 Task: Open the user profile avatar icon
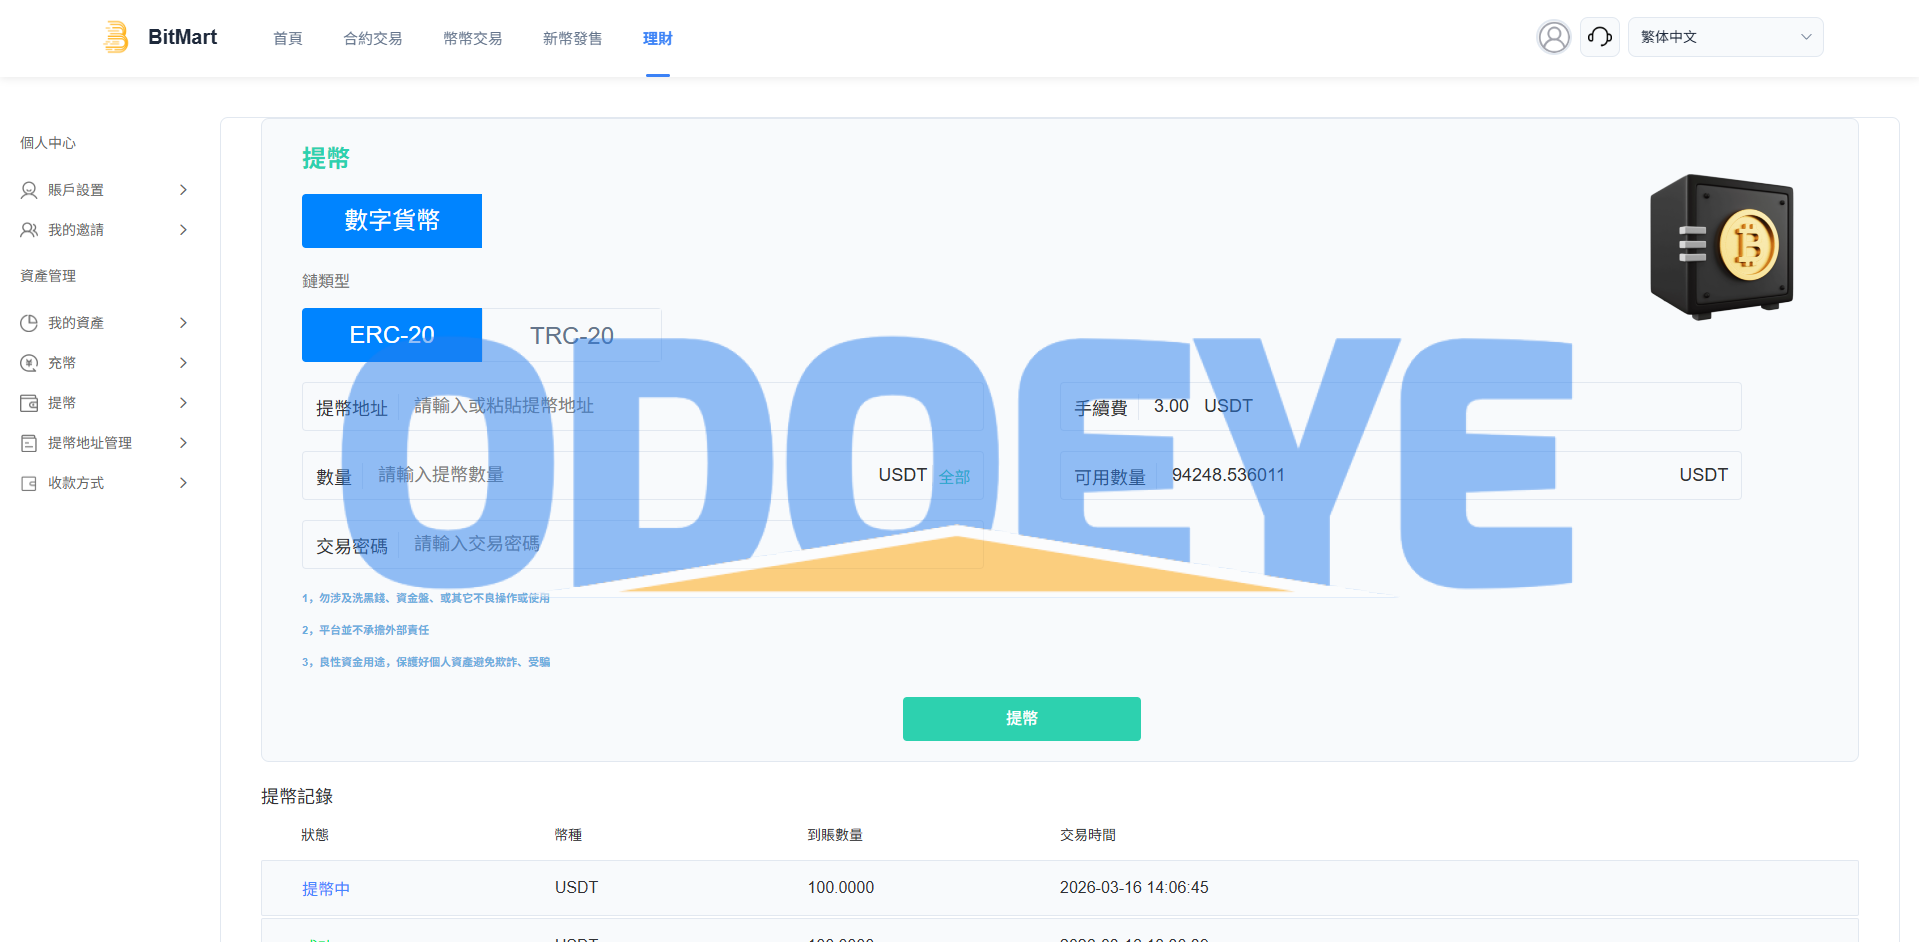point(1553,37)
